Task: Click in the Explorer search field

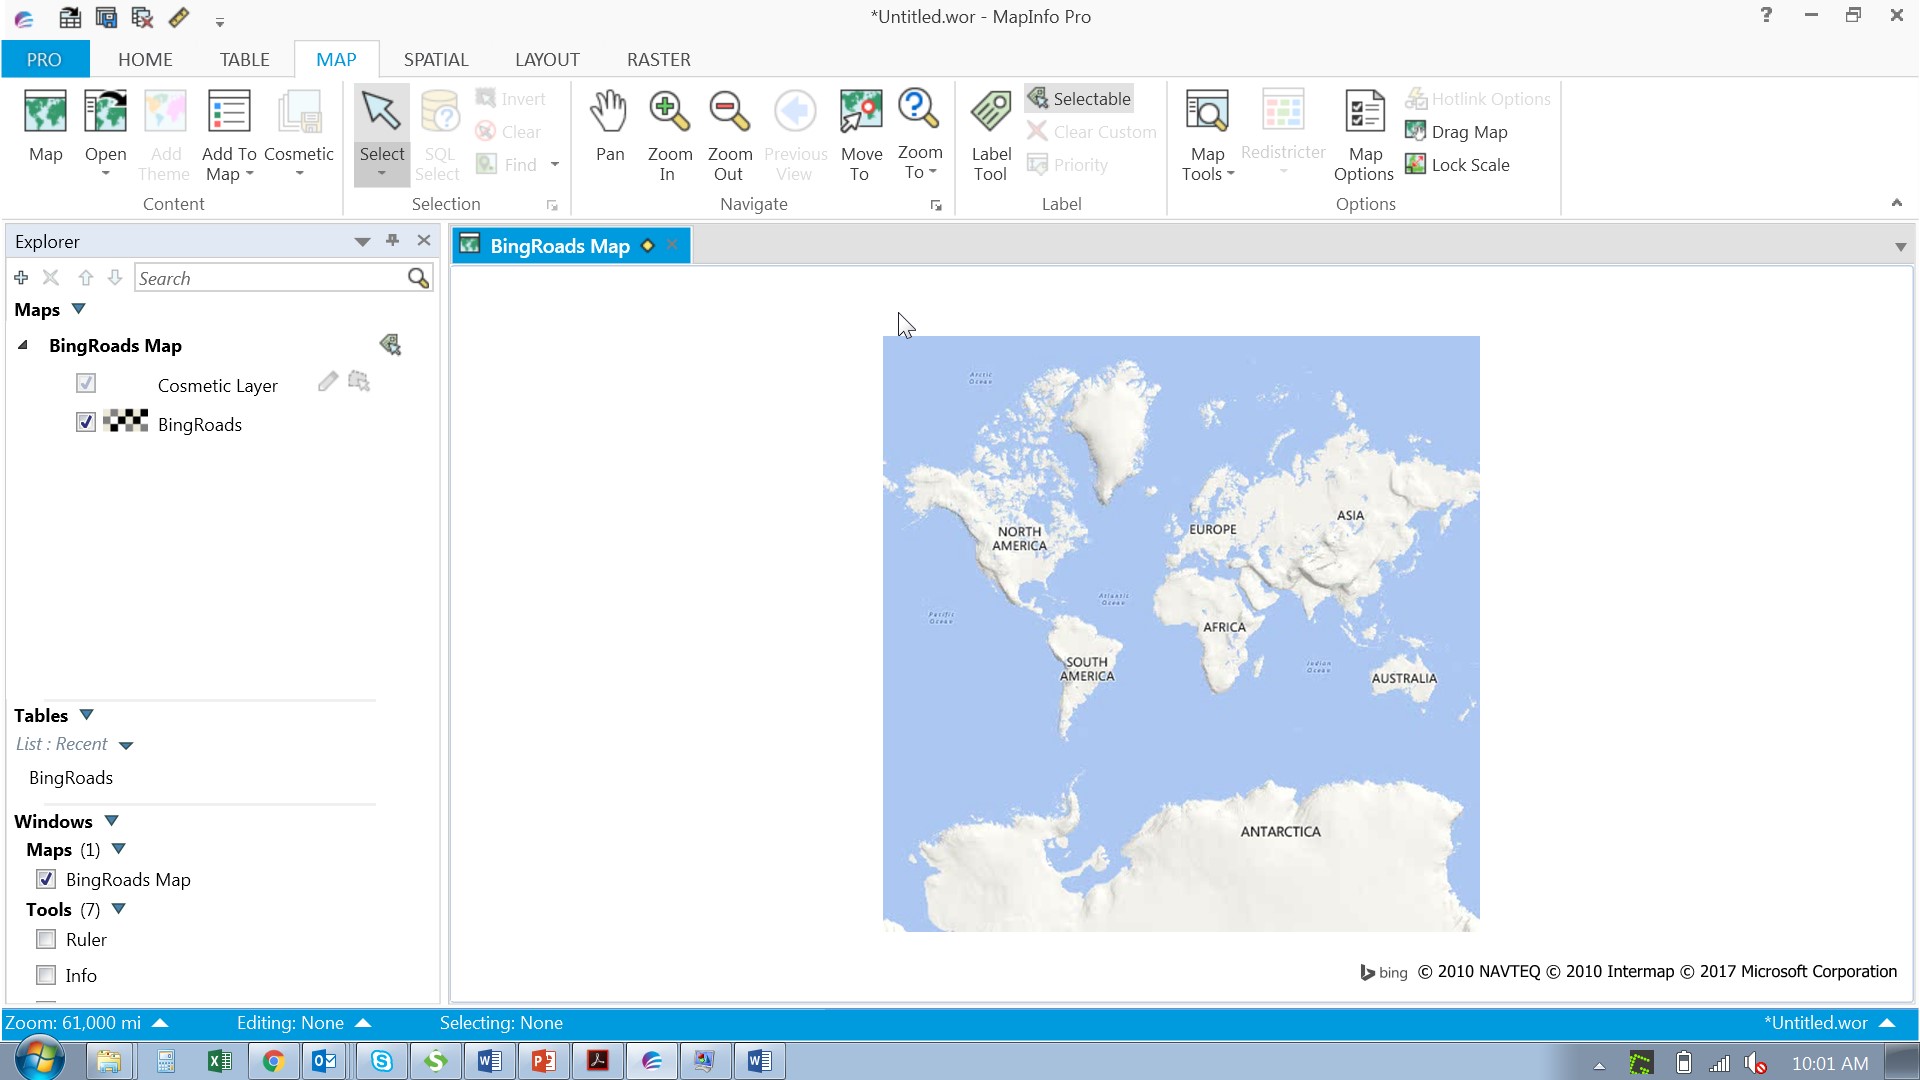Action: pyautogui.click(x=270, y=278)
